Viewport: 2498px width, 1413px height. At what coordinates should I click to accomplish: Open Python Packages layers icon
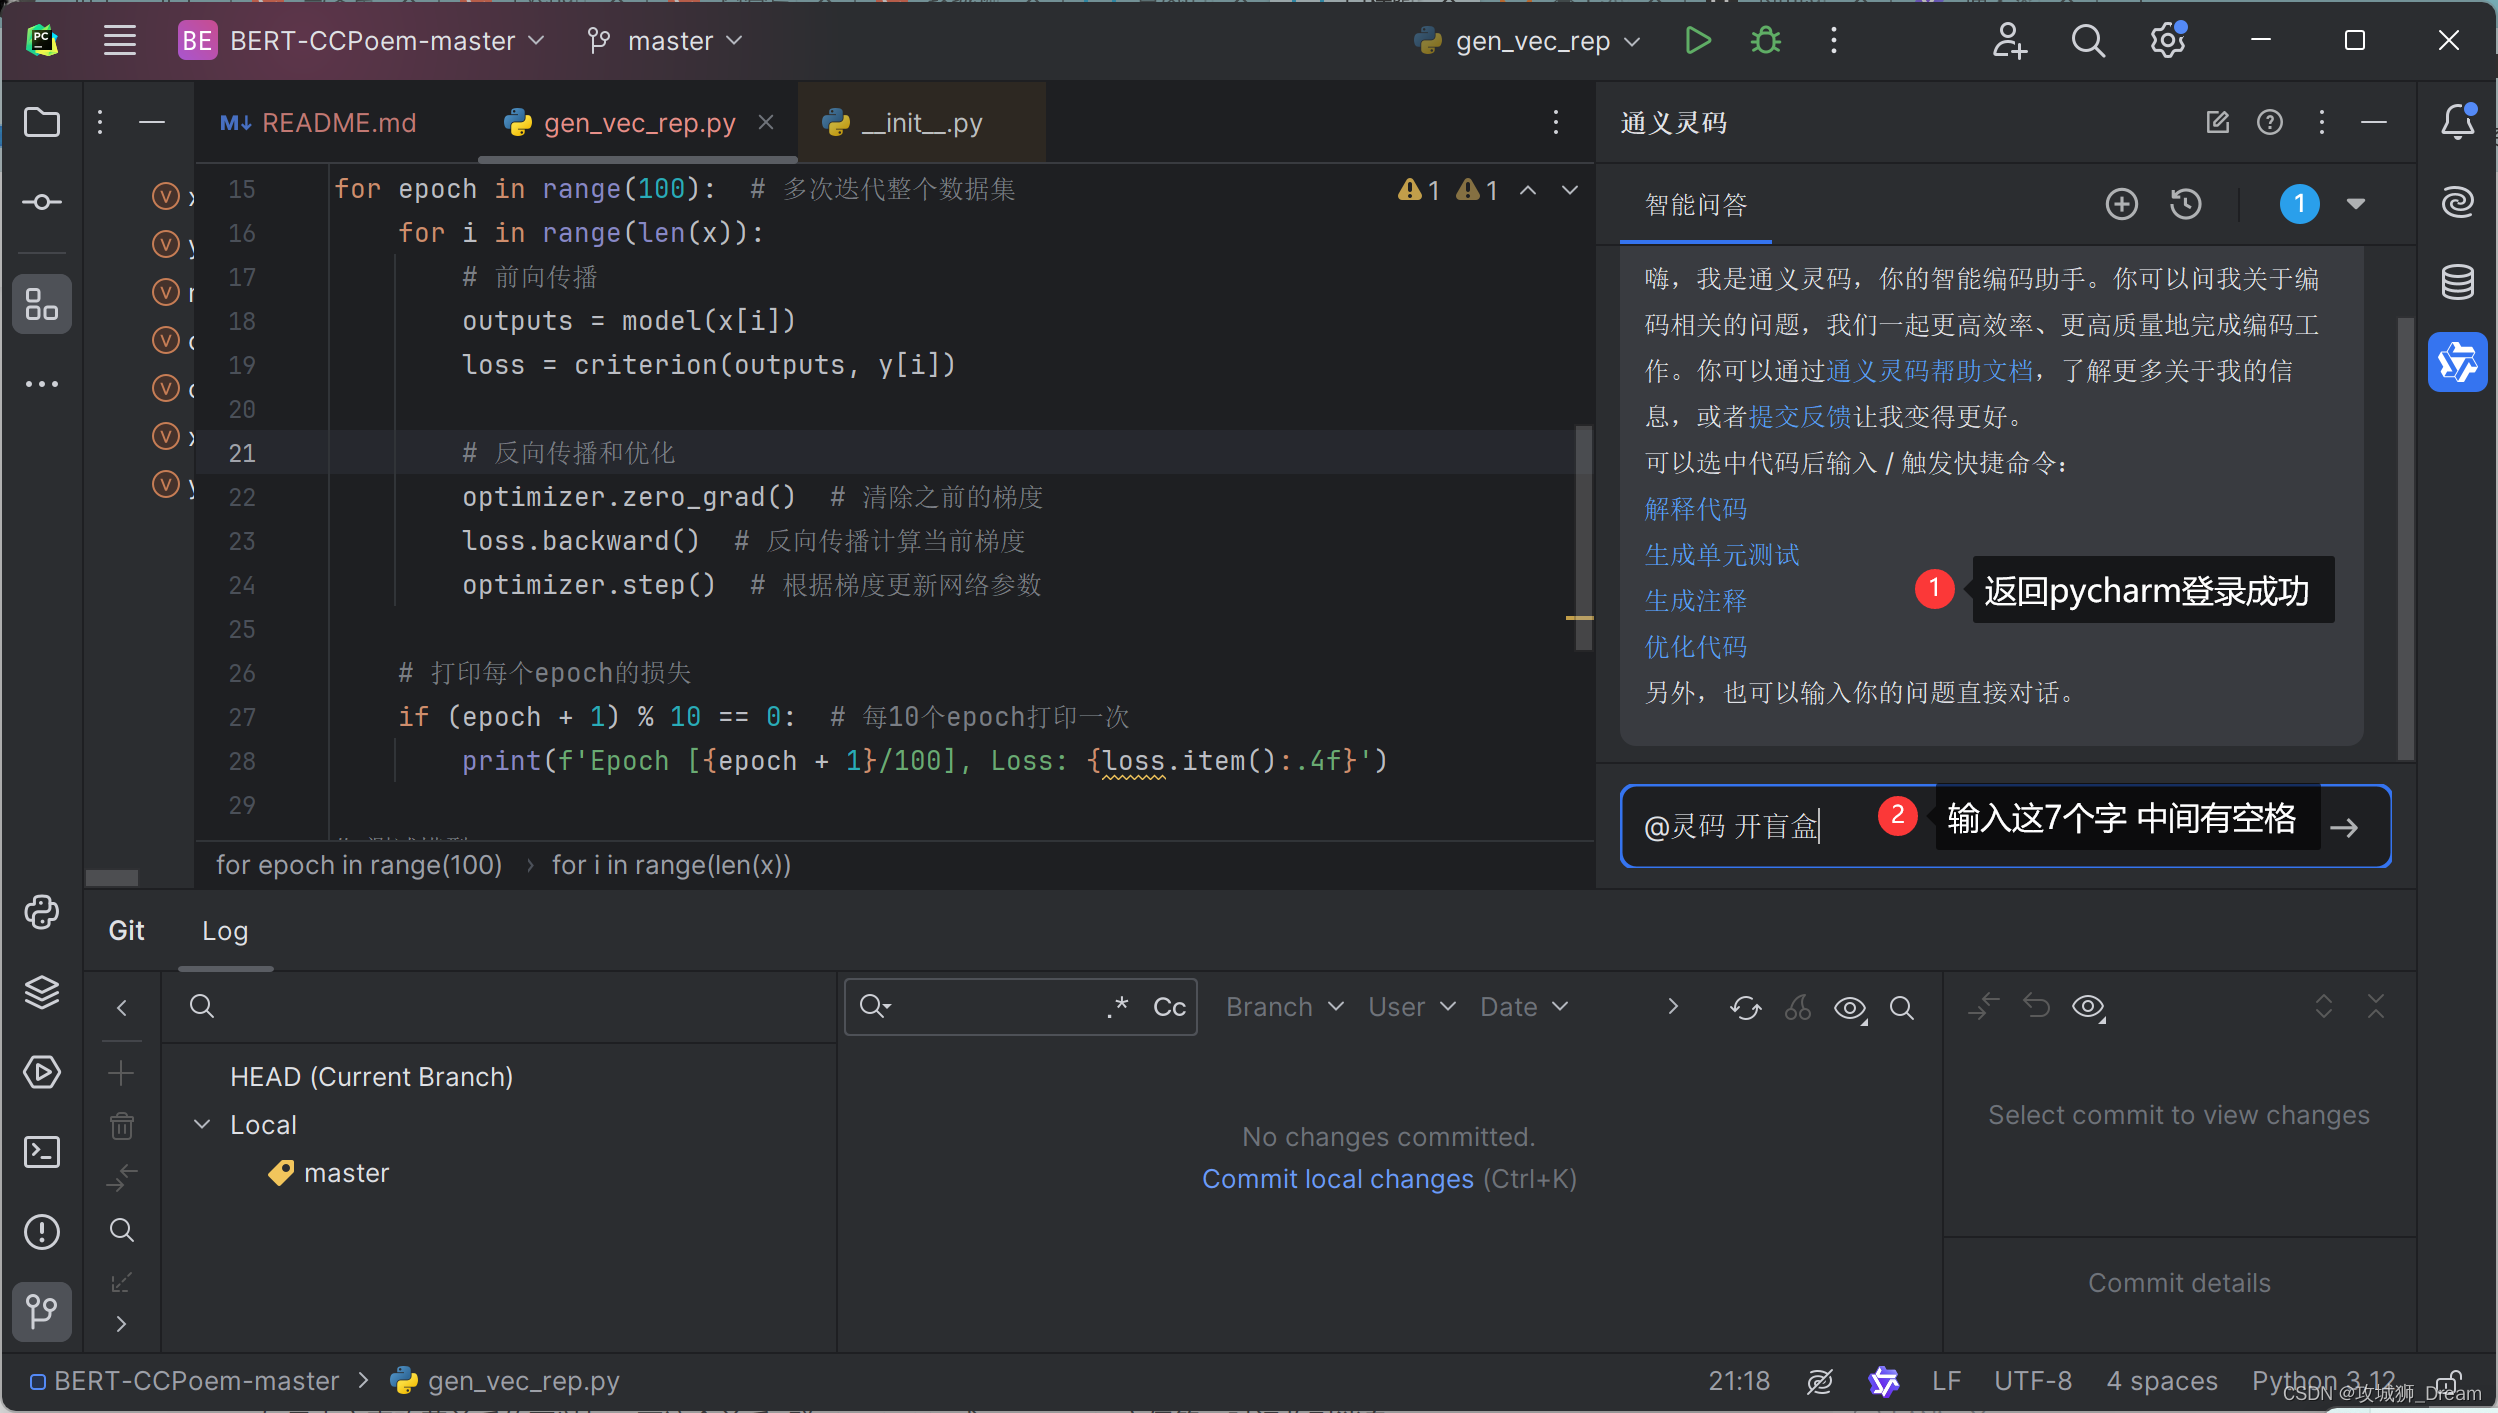tap(42, 992)
